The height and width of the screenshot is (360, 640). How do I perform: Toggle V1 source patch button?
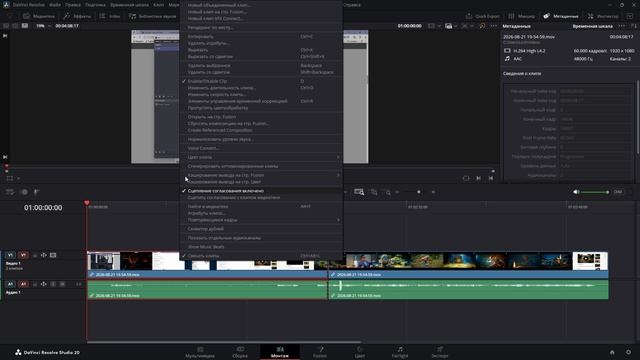(11, 255)
